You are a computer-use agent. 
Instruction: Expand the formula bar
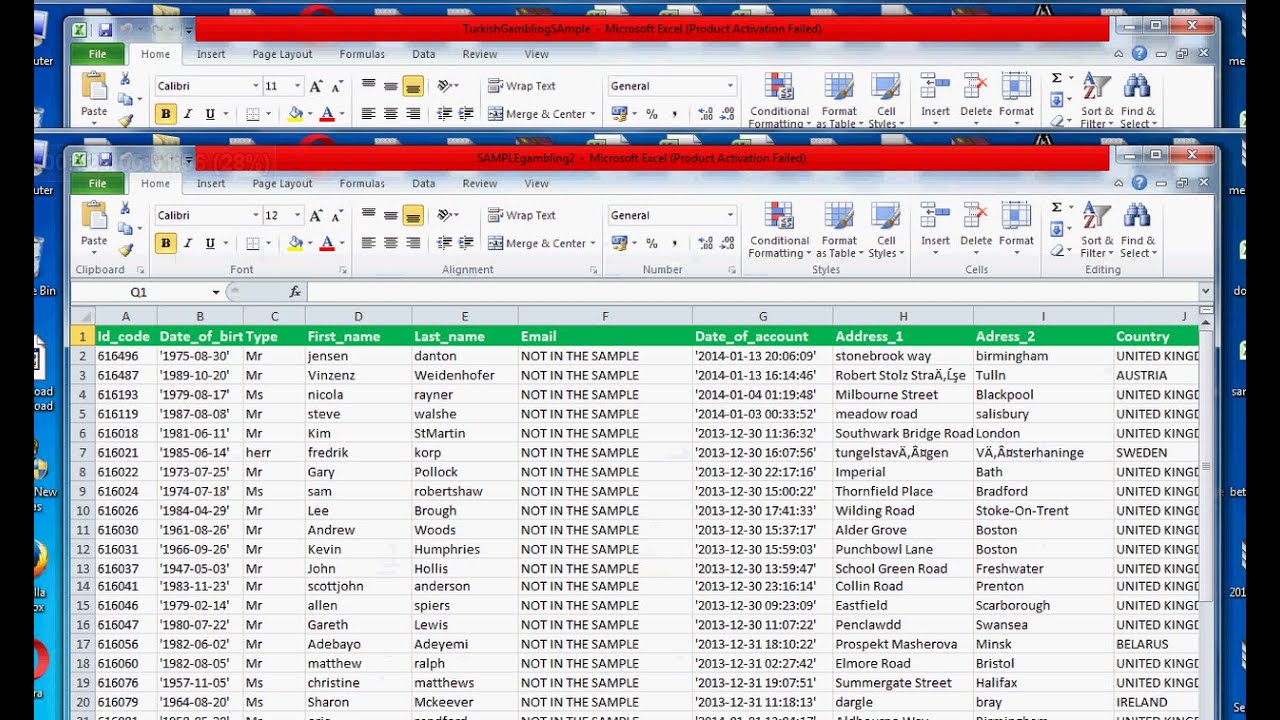tap(1205, 291)
